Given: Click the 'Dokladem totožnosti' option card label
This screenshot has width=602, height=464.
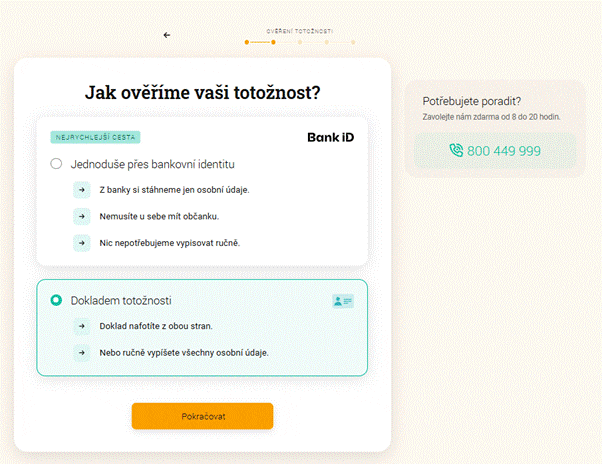Looking at the screenshot, I should click(x=121, y=301).
